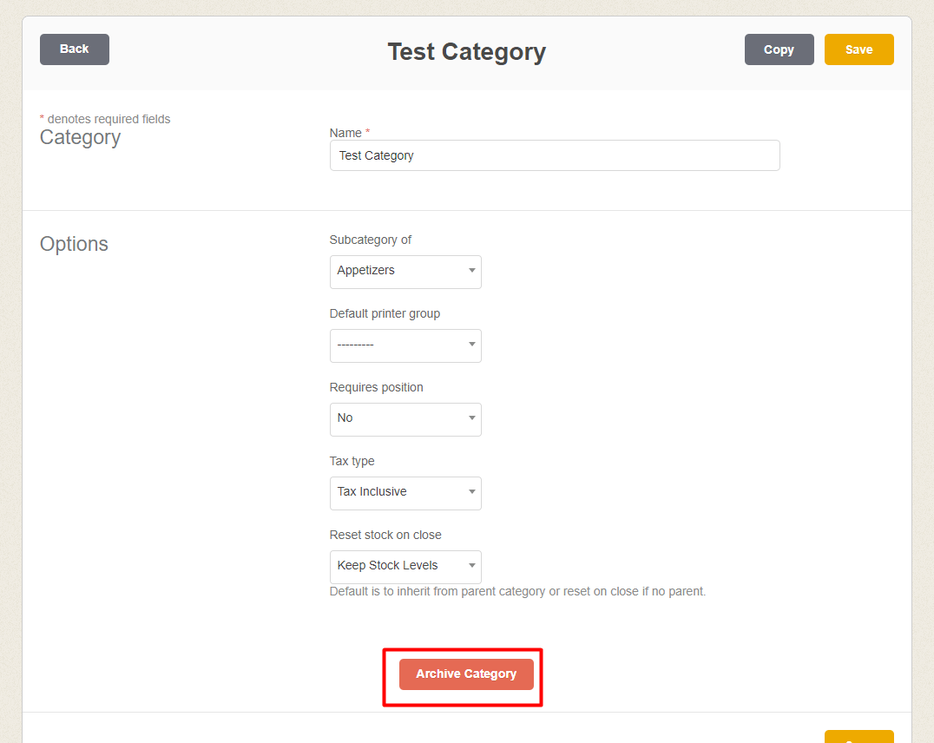The width and height of the screenshot is (934, 743).
Task: Click the Requires position label
Action: (376, 388)
